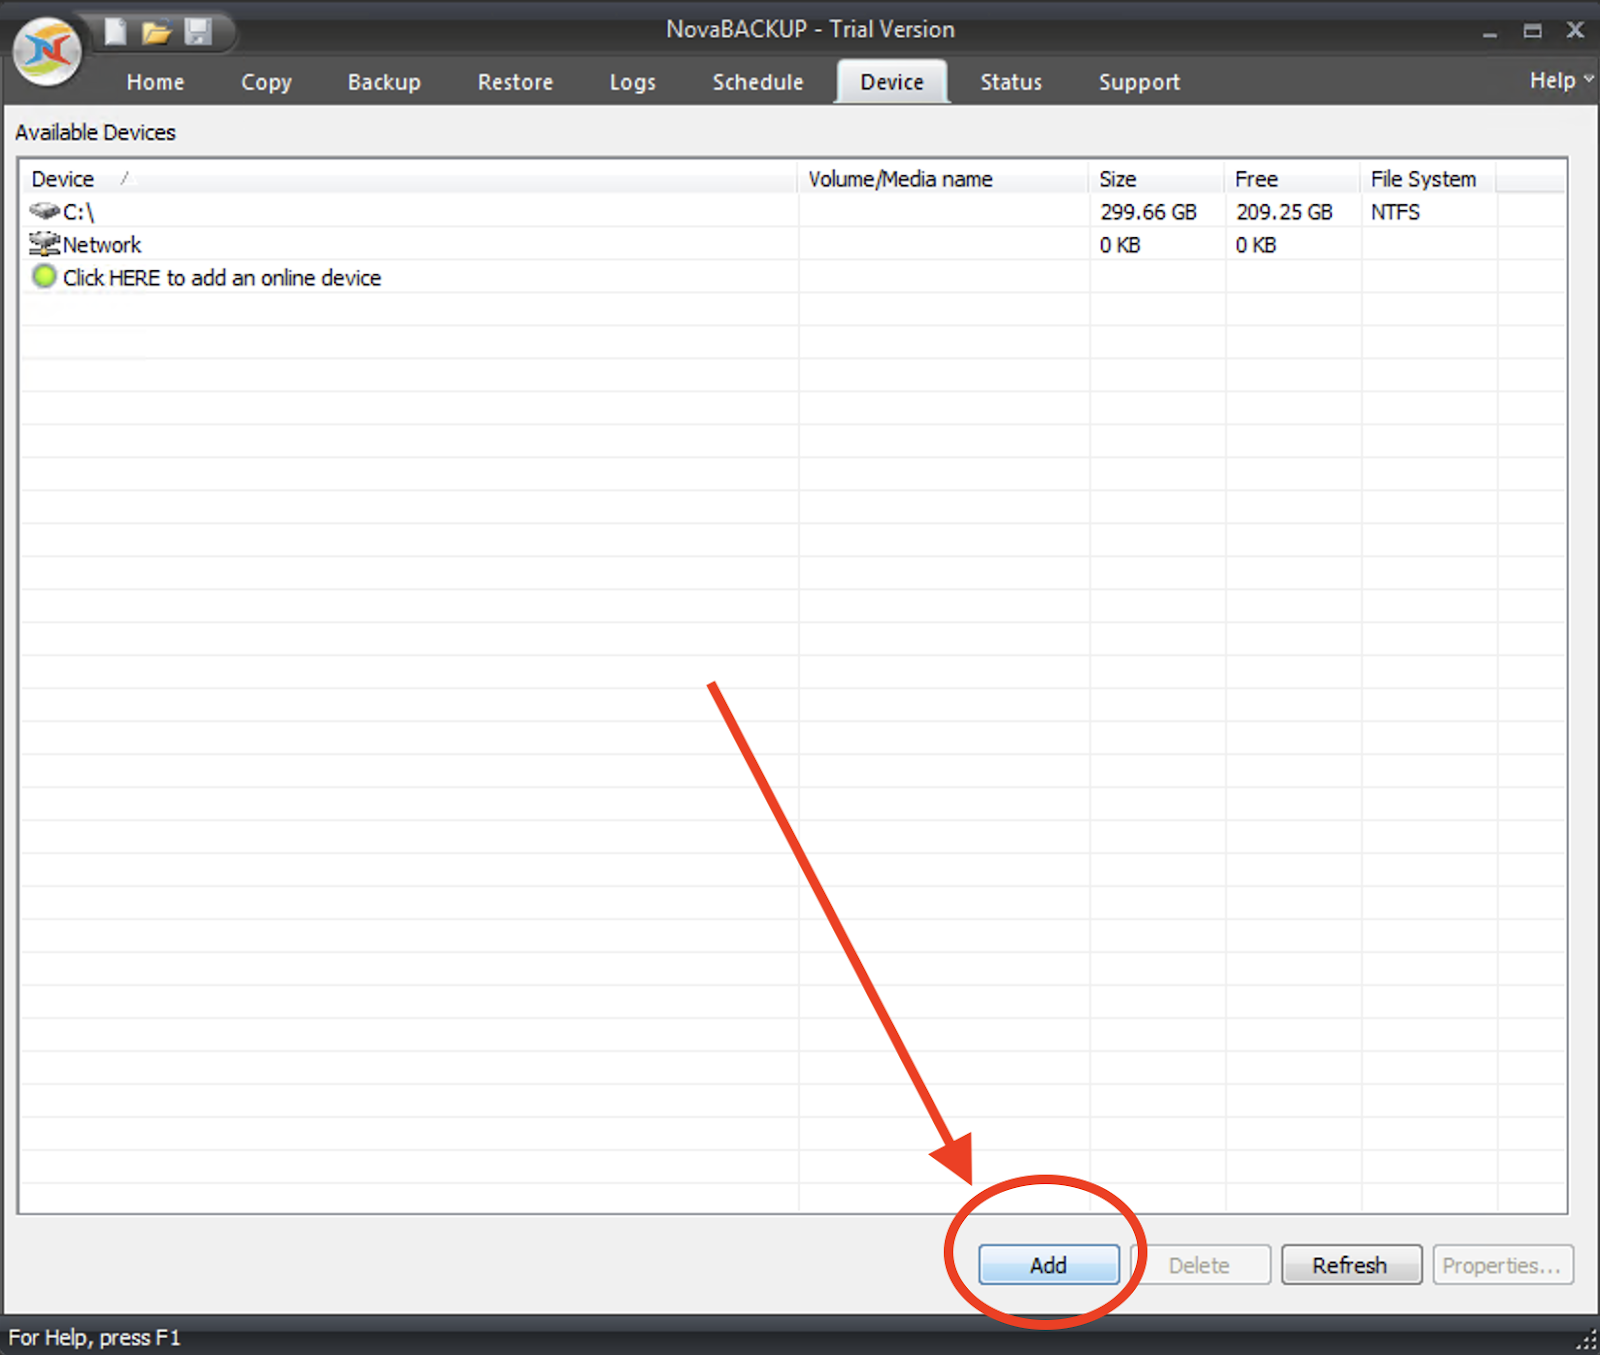The width and height of the screenshot is (1600, 1355).
Task: Click the NTFS file system cell
Action: click(x=1395, y=212)
